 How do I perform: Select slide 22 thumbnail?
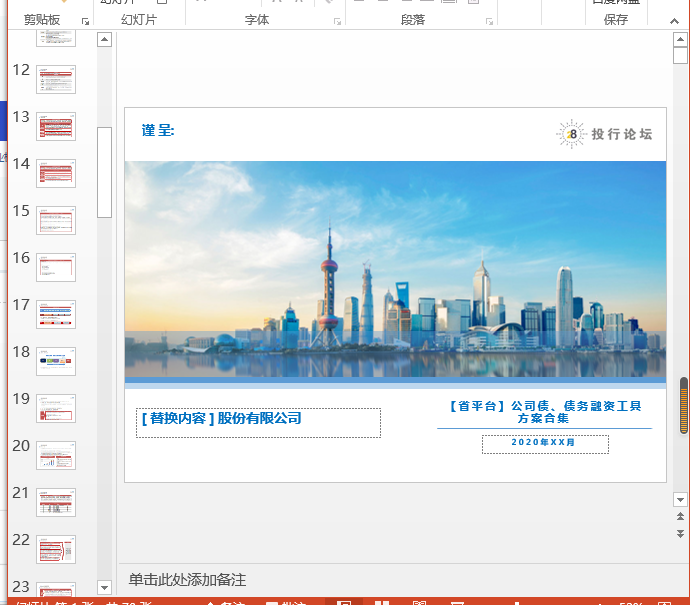(x=56, y=549)
